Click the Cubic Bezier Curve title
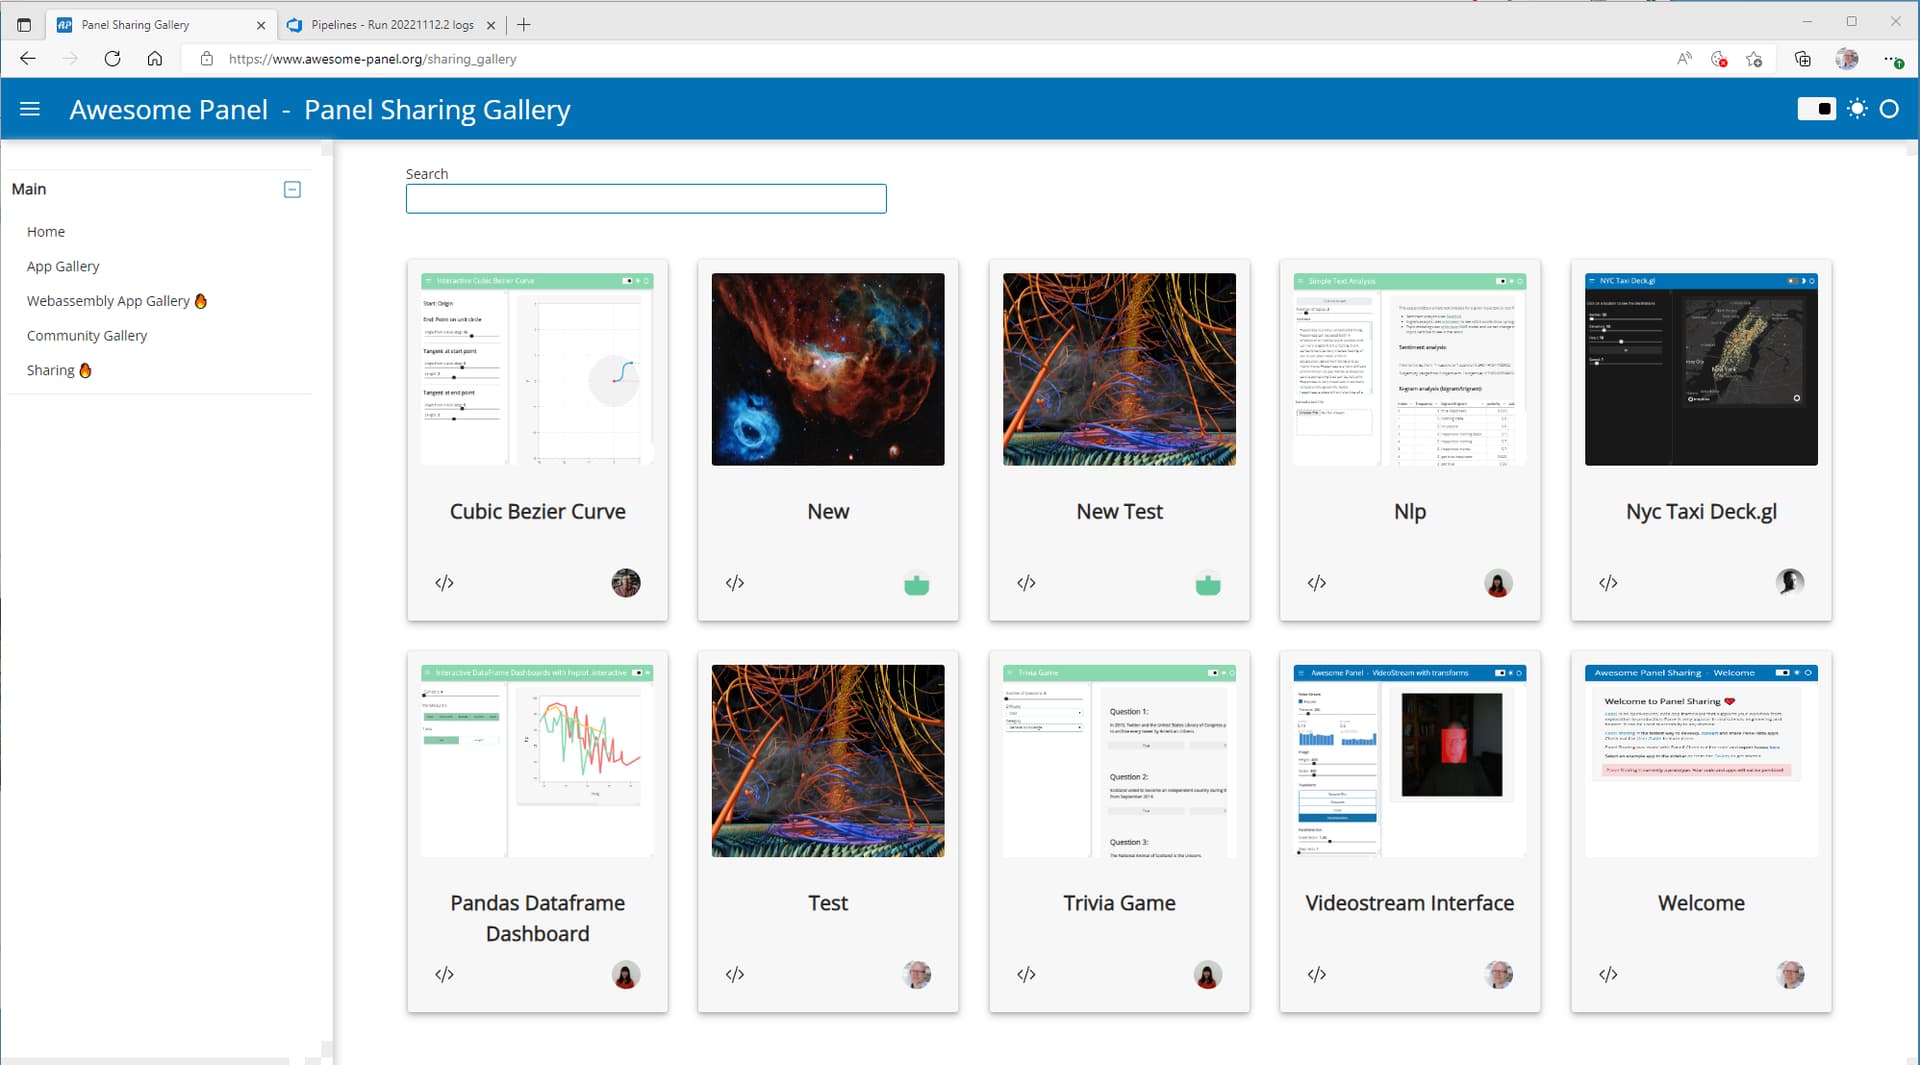 [x=537, y=512]
